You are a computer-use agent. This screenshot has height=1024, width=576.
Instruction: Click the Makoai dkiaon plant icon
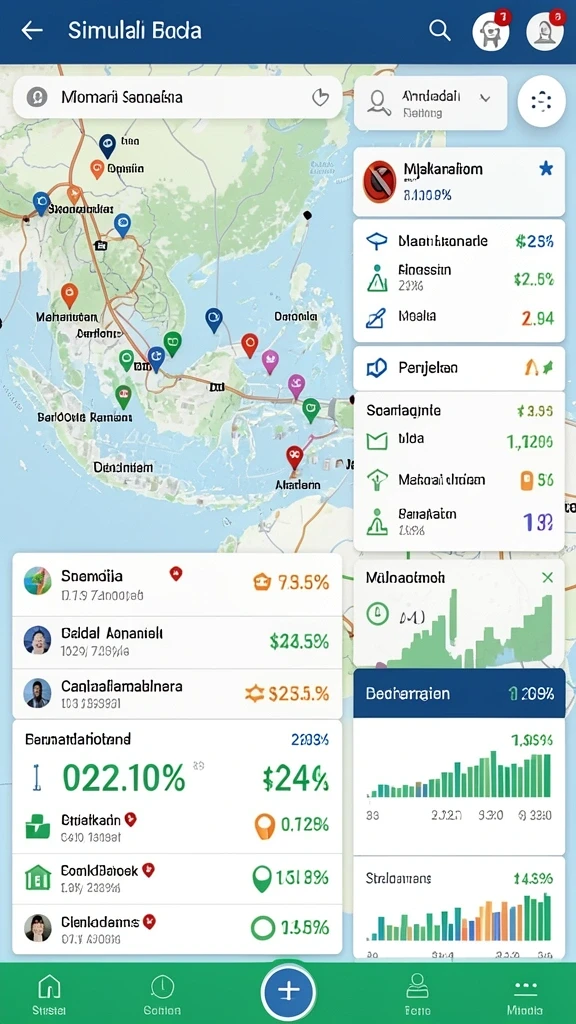pos(377,480)
